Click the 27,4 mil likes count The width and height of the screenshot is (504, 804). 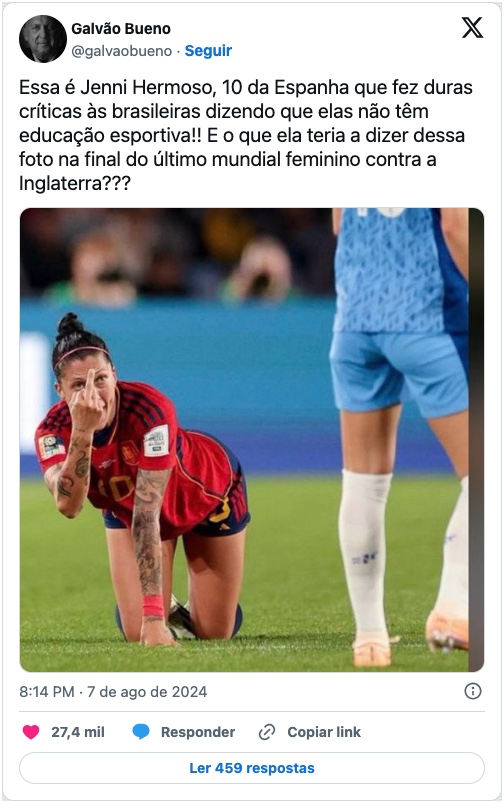point(78,732)
